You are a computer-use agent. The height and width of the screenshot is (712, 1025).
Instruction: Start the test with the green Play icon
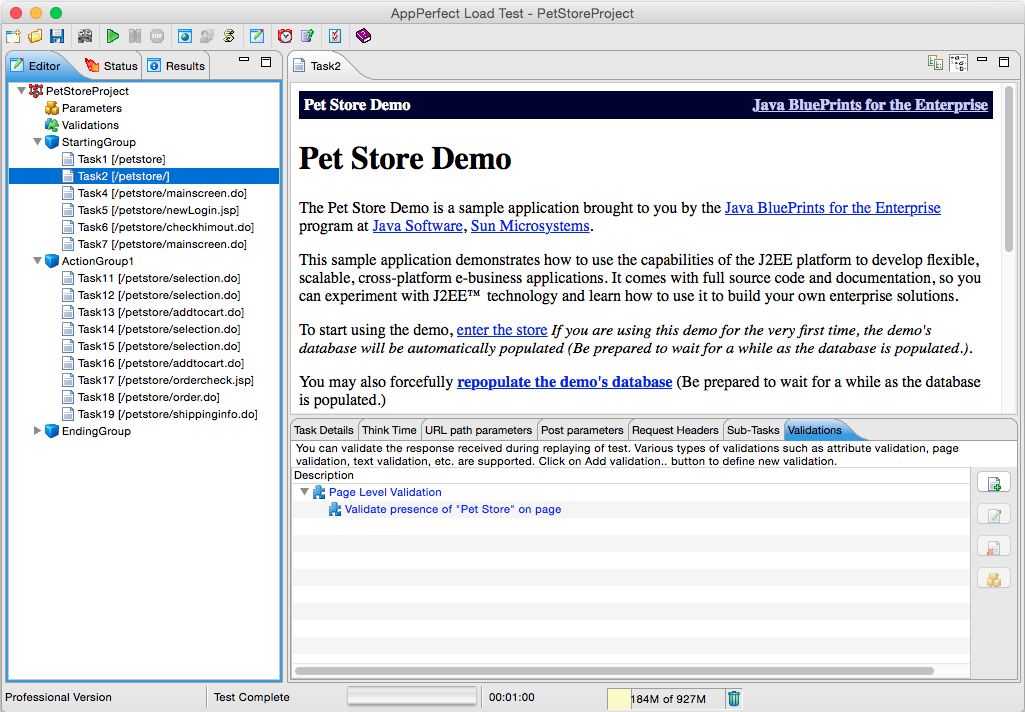tap(112, 36)
